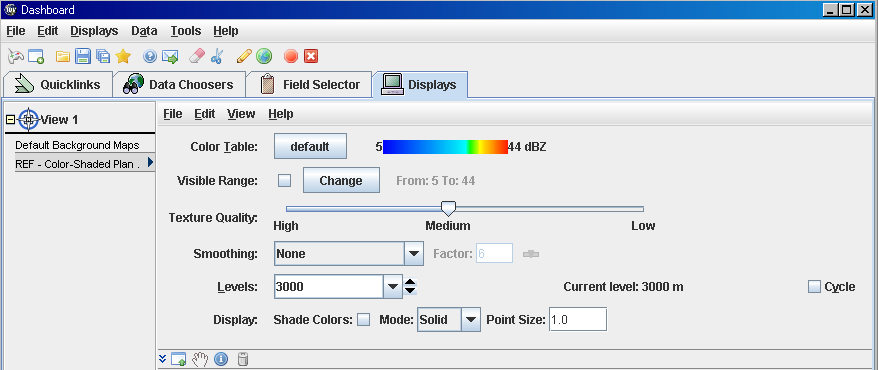Select the Displays tab
Viewport: 878px width, 370px height.
coord(420,85)
